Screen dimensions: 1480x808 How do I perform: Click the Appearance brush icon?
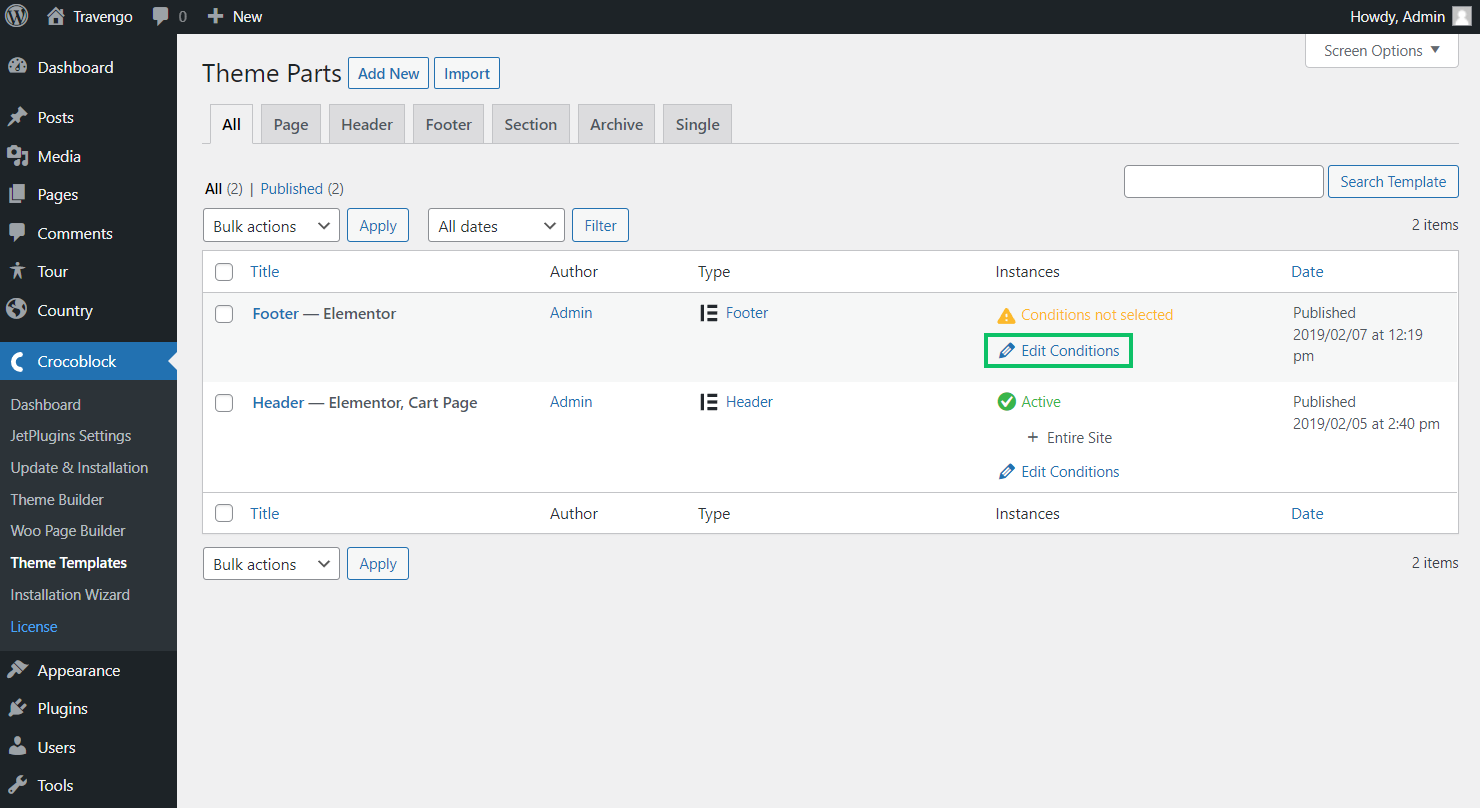click(17, 670)
